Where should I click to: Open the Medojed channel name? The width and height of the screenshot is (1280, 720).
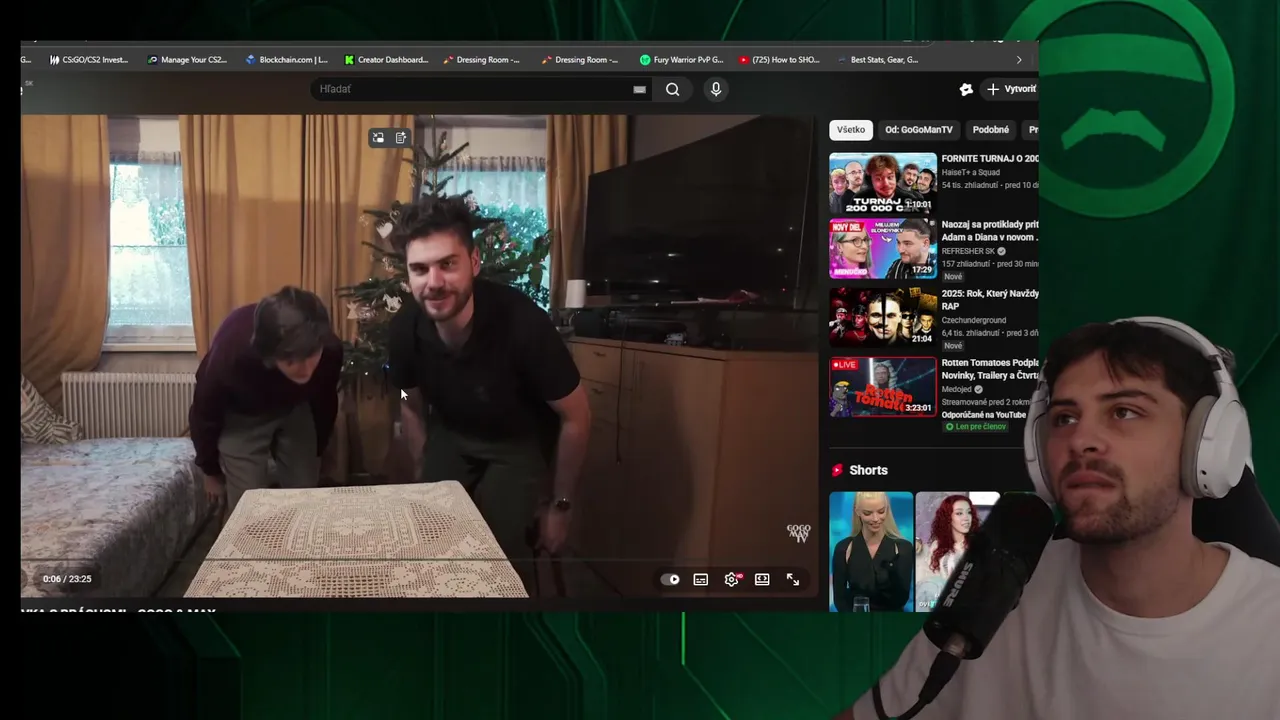coord(958,389)
